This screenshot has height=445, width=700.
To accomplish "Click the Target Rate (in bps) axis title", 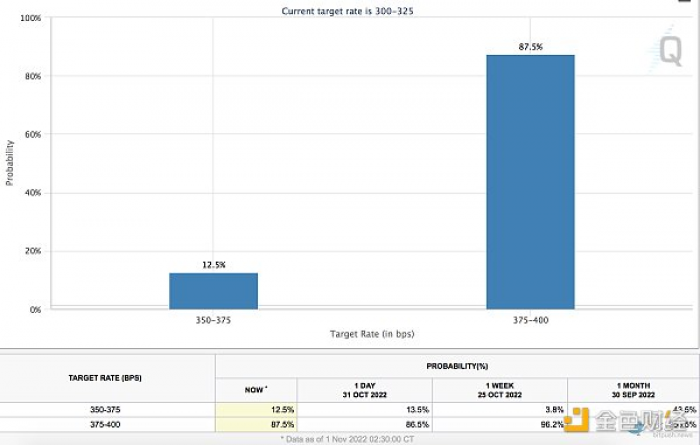I will 372,334.
